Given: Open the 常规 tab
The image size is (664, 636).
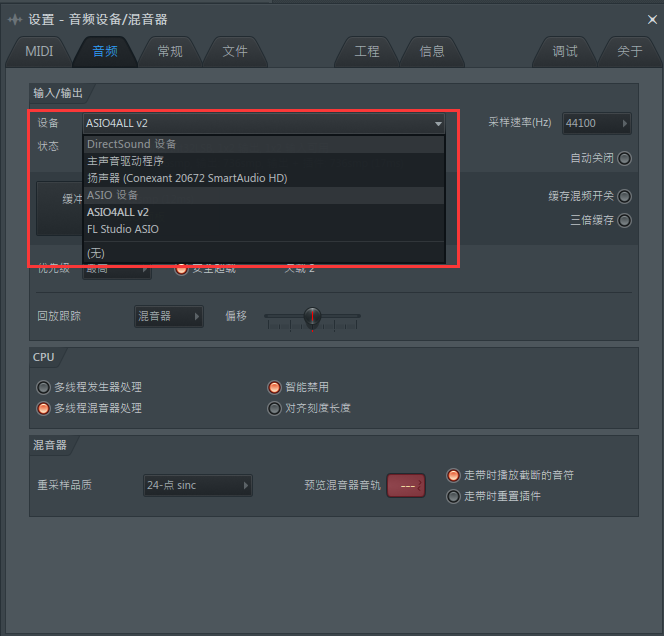Looking at the screenshot, I should [170, 52].
